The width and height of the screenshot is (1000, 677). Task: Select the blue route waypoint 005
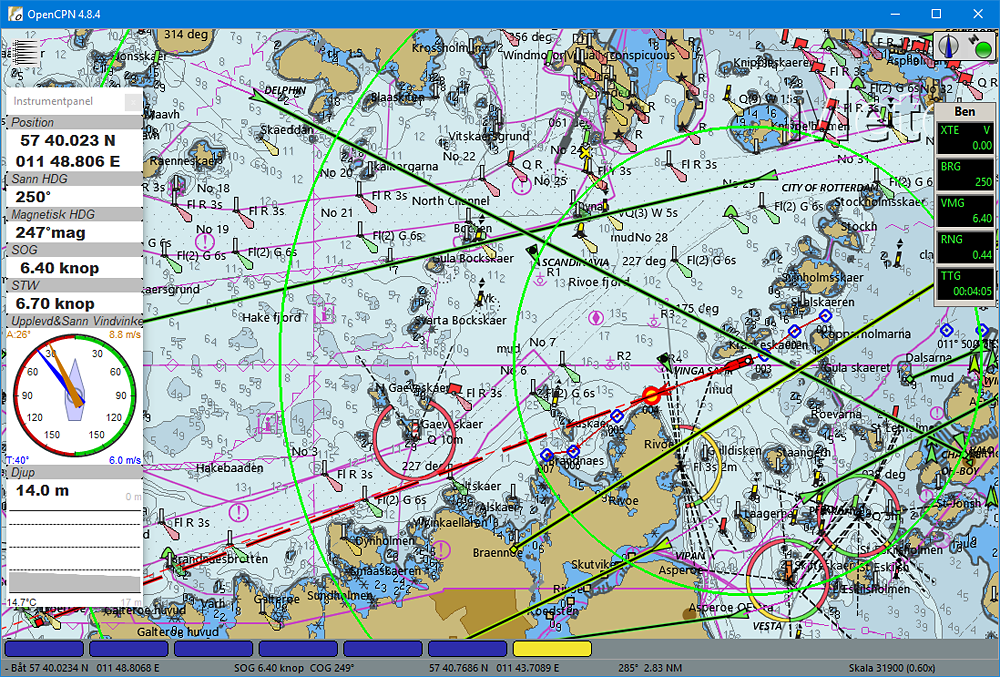click(x=617, y=416)
